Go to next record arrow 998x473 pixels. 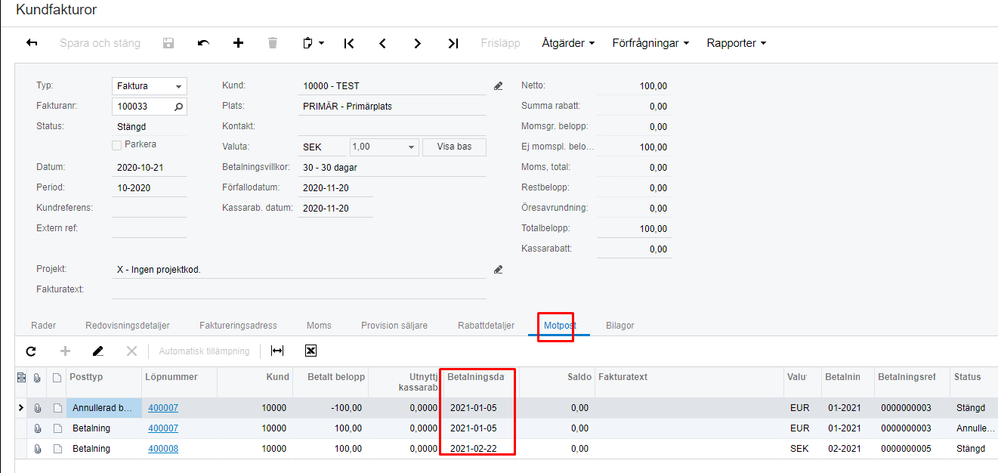coord(417,43)
